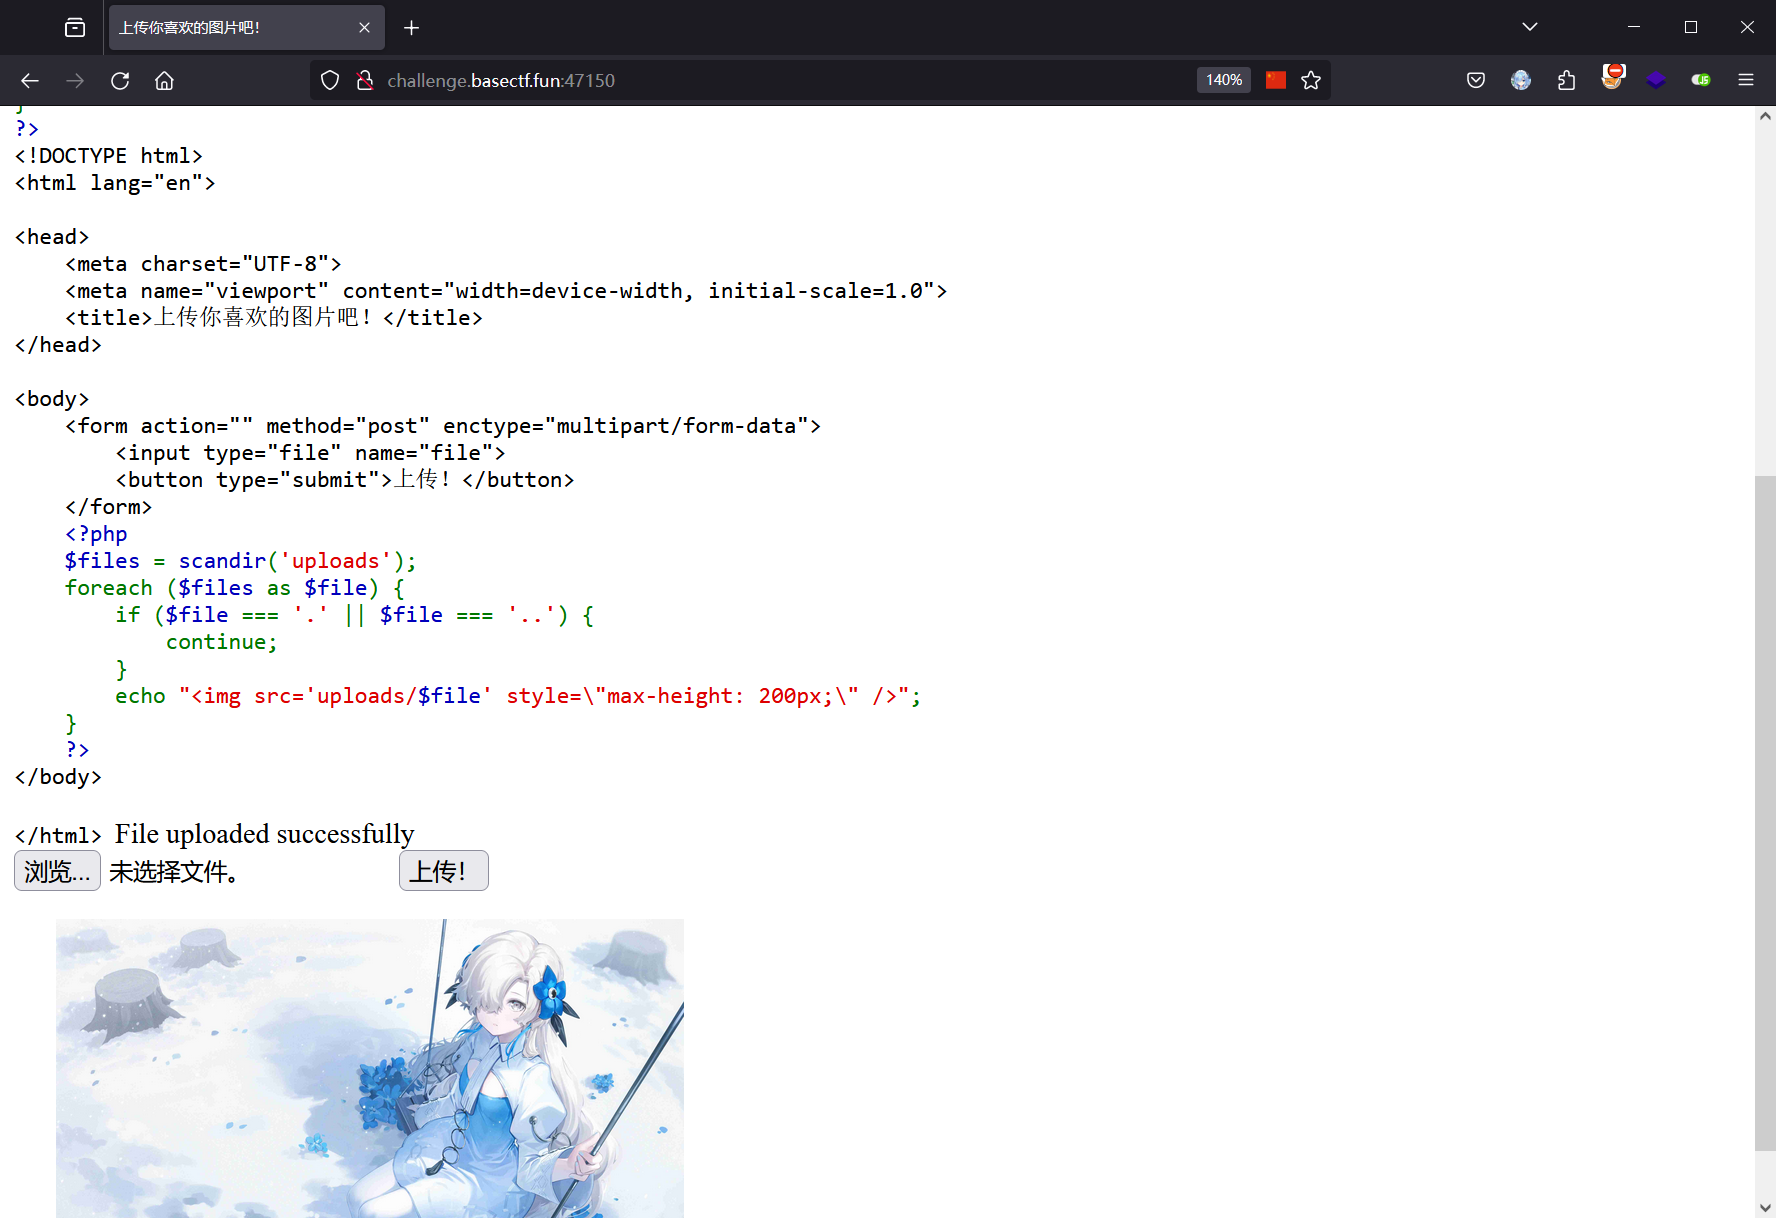Click the </body> closing tag text
The image size is (1776, 1218).
[58, 777]
